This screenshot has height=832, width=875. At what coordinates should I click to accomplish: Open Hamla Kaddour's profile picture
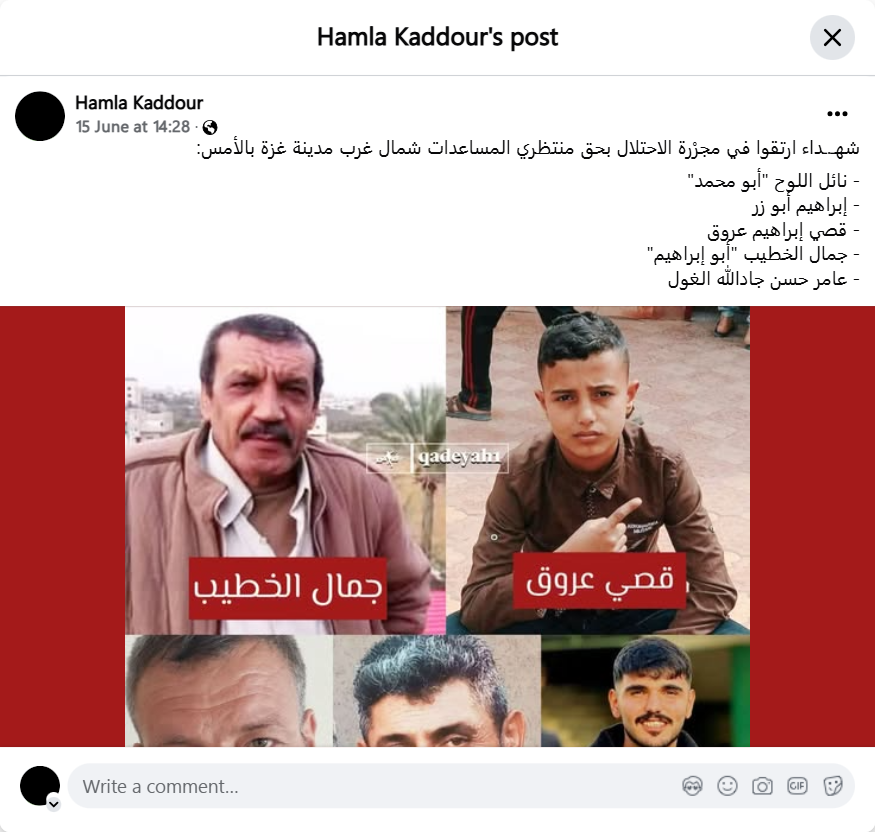(x=40, y=116)
